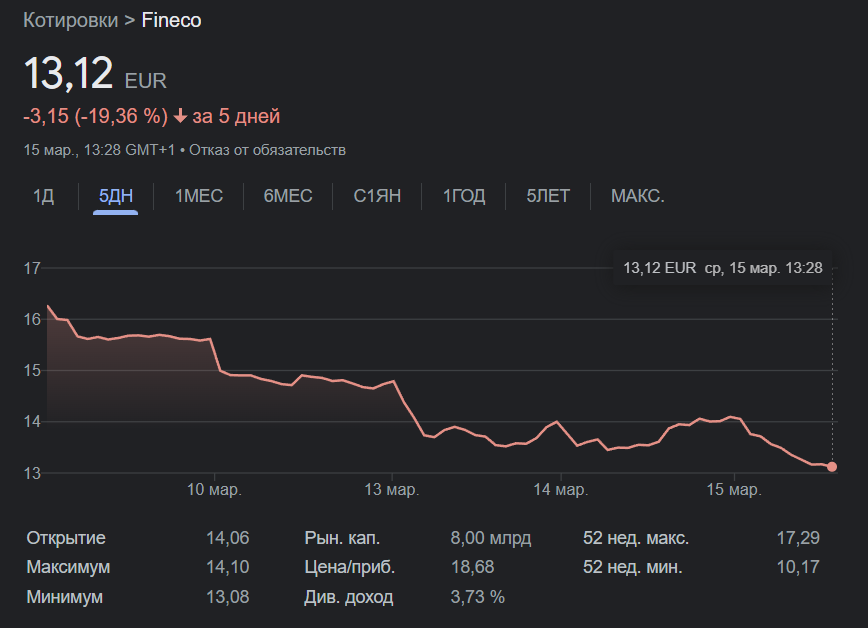This screenshot has height=628, width=868.
Task: Click the 15 мар. axis date label
Action: pos(734,490)
